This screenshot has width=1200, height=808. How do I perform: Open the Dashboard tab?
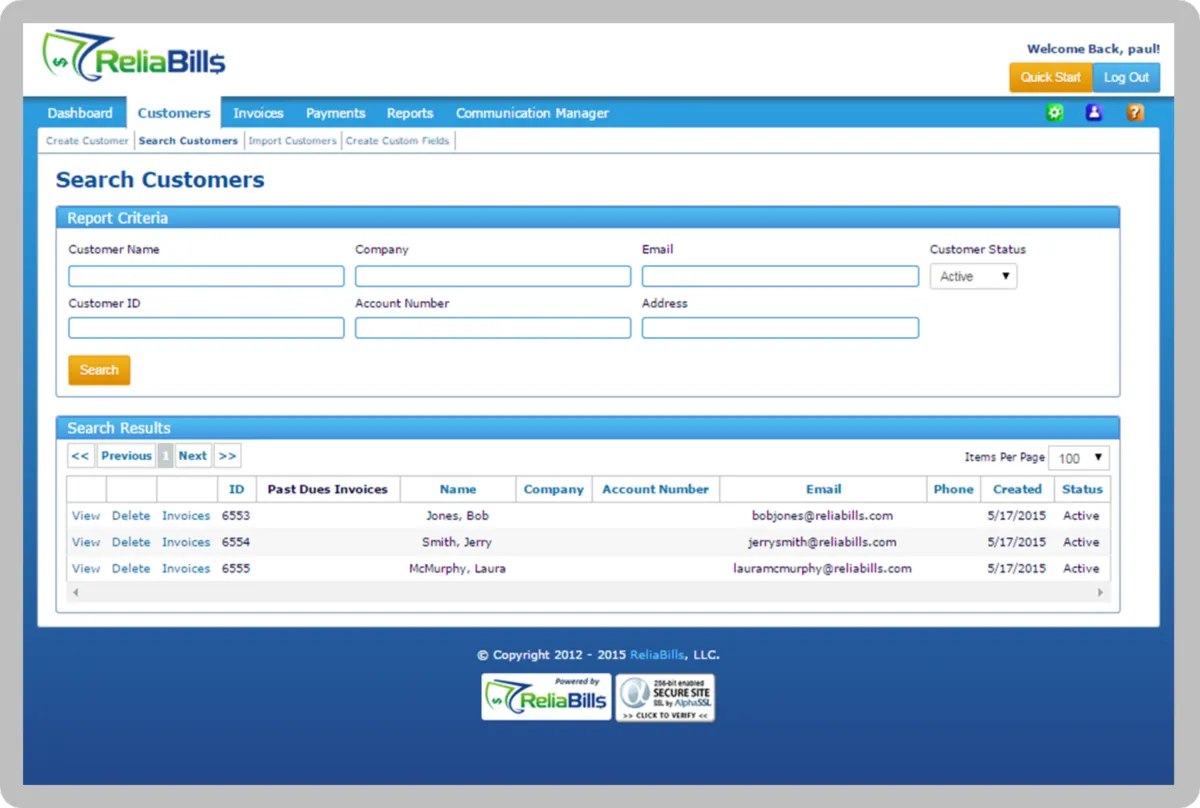coord(80,113)
